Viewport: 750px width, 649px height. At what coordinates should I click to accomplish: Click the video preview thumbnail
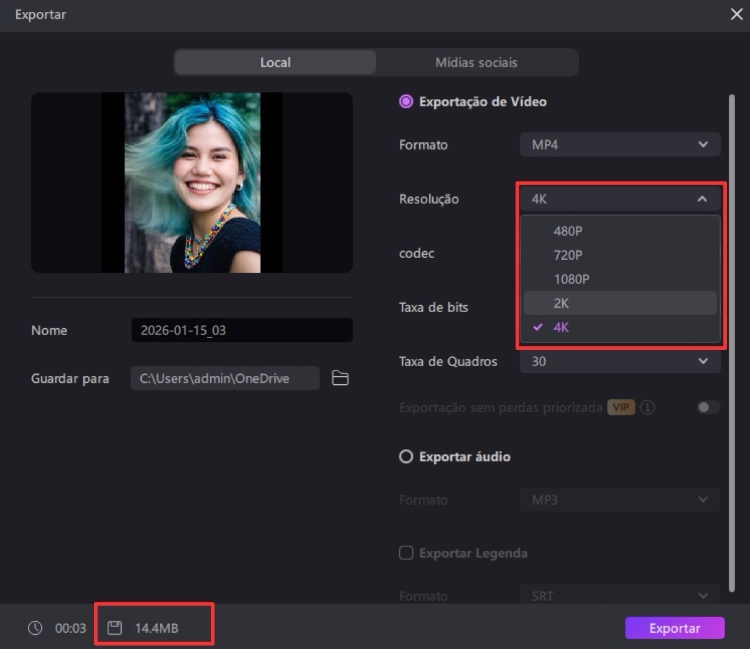pyautogui.click(x=192, y=183)
